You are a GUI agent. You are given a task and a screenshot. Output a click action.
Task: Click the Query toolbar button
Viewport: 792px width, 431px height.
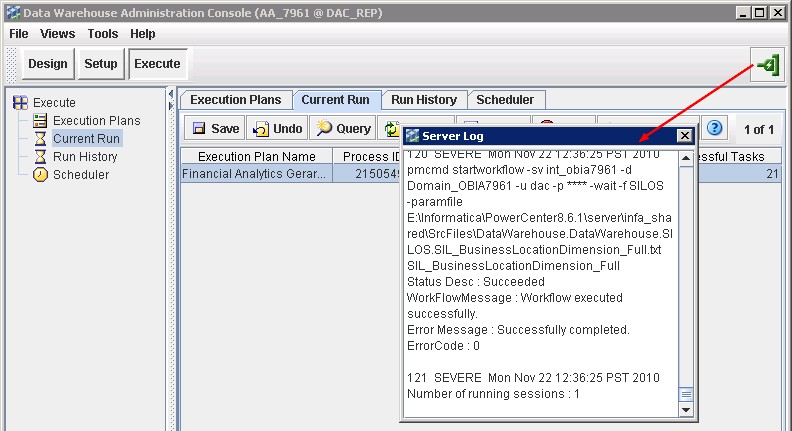point(342,129)
